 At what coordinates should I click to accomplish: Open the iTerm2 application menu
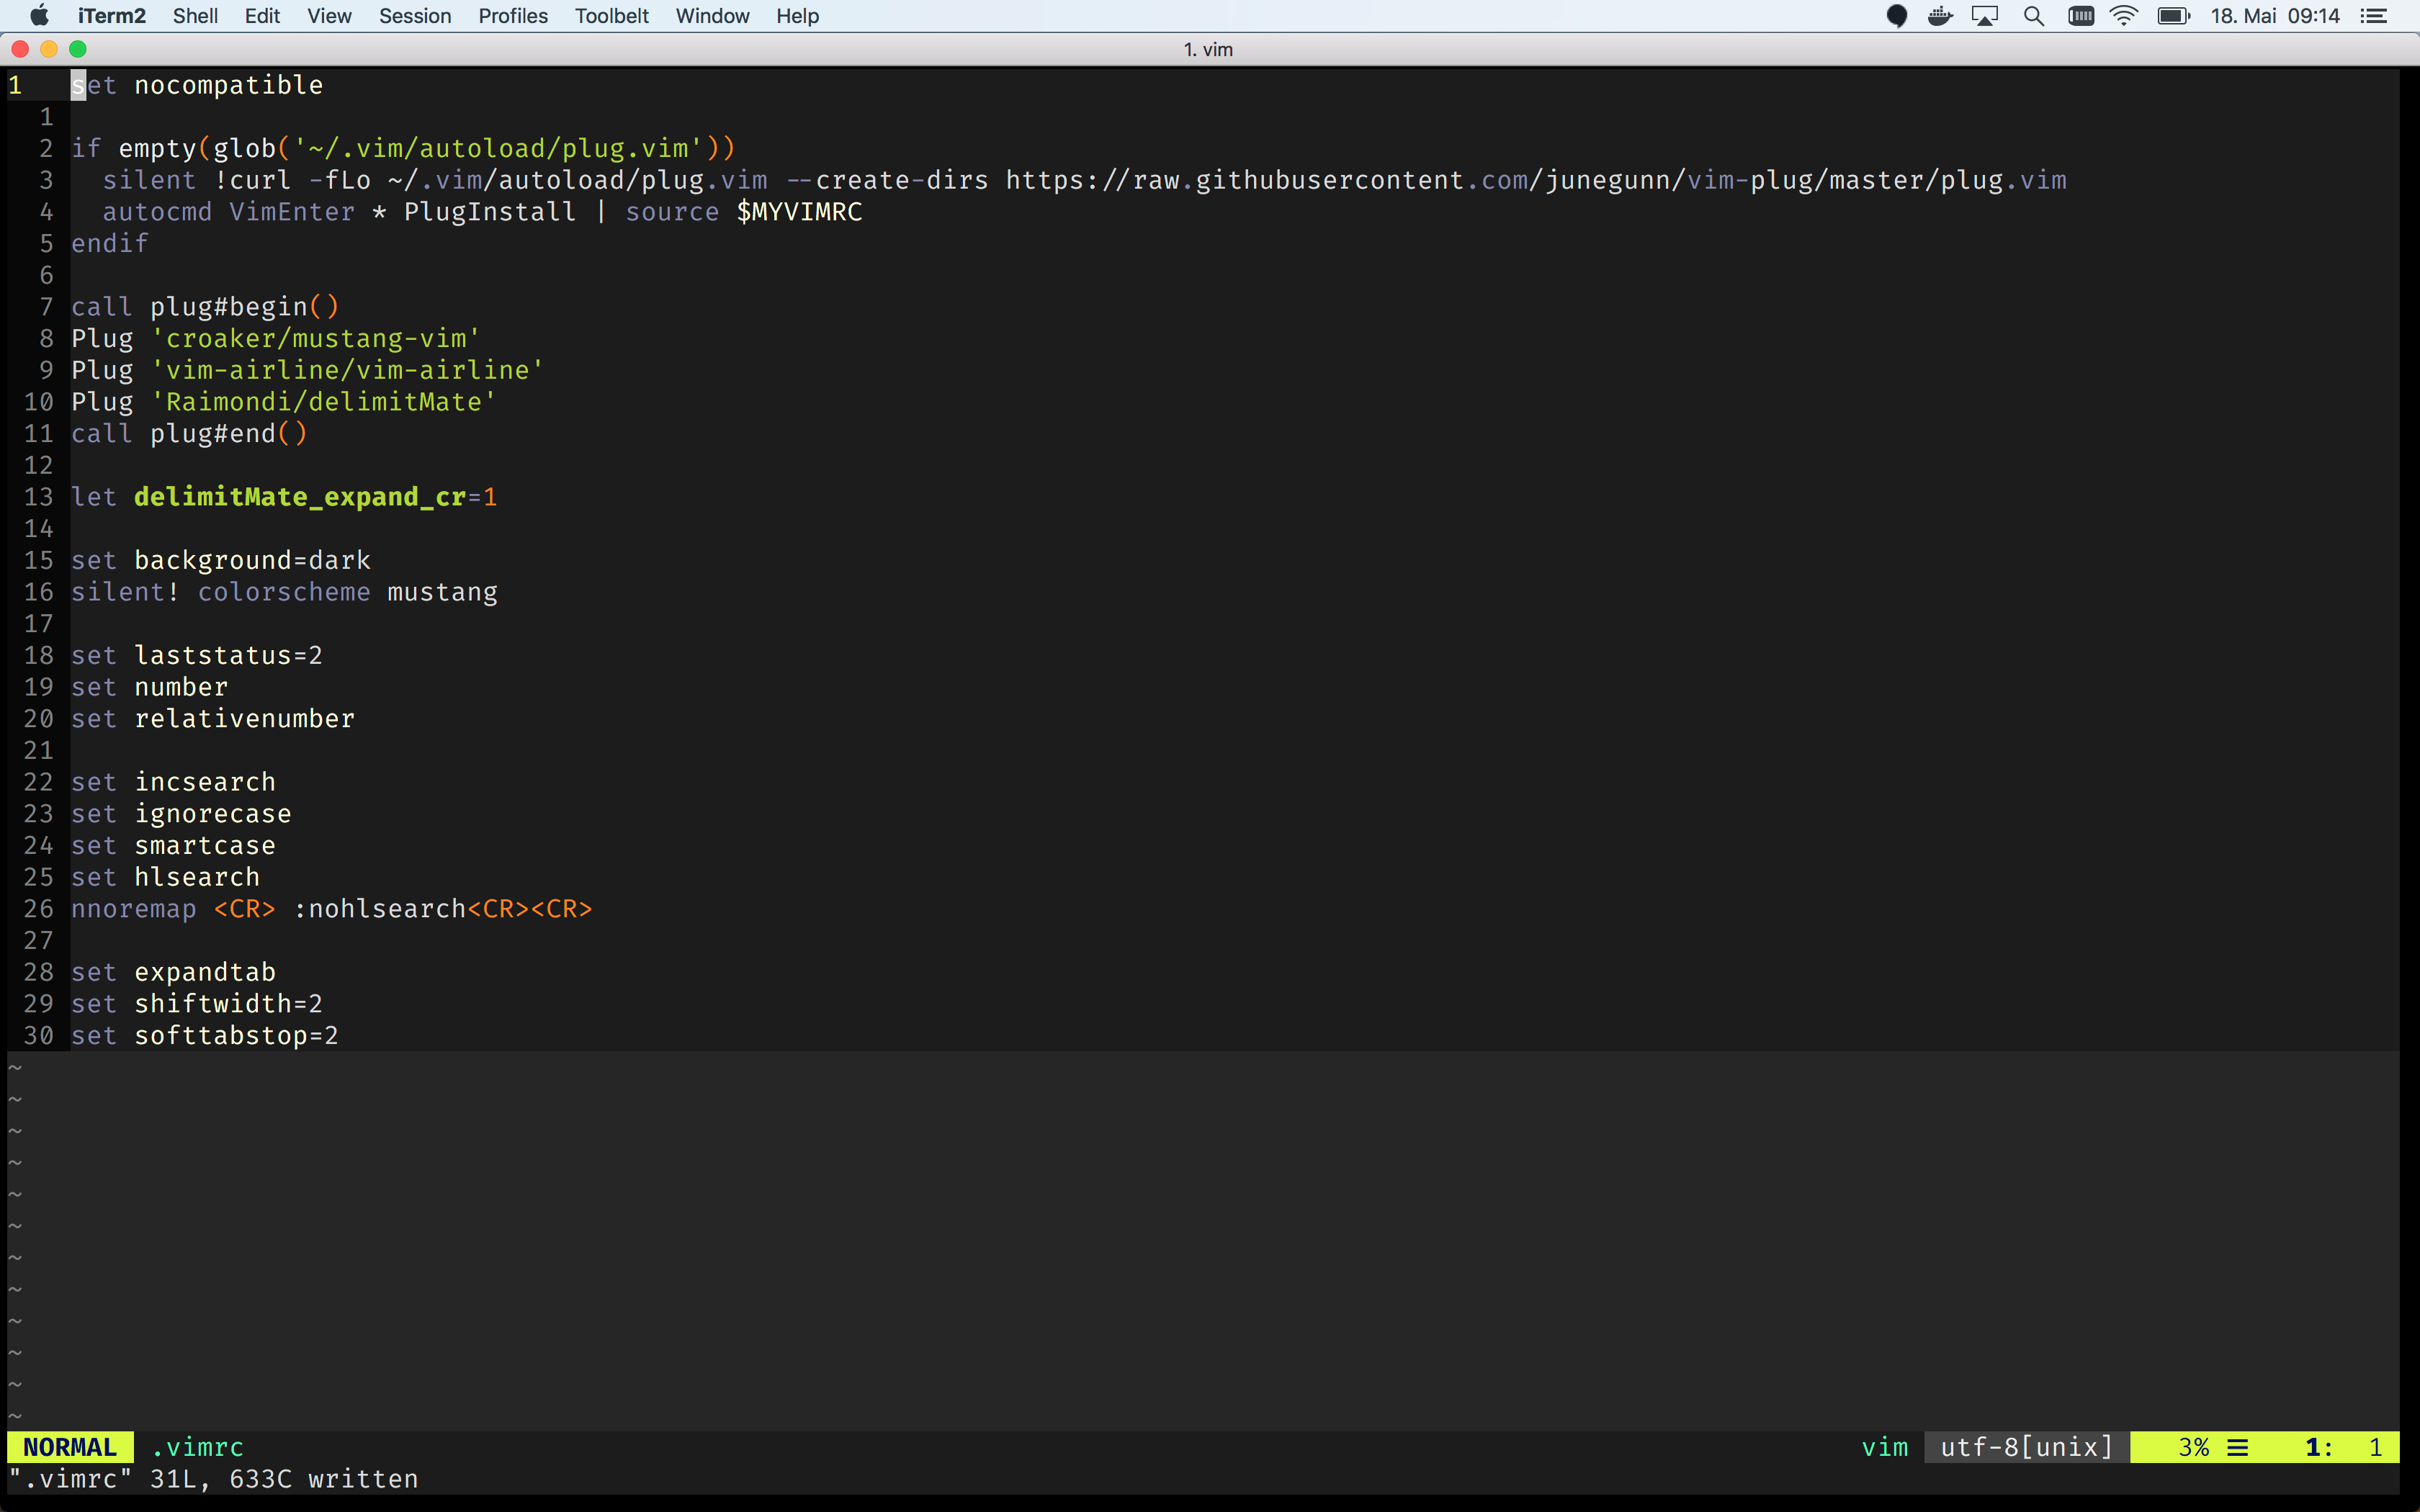pos(112,16)
